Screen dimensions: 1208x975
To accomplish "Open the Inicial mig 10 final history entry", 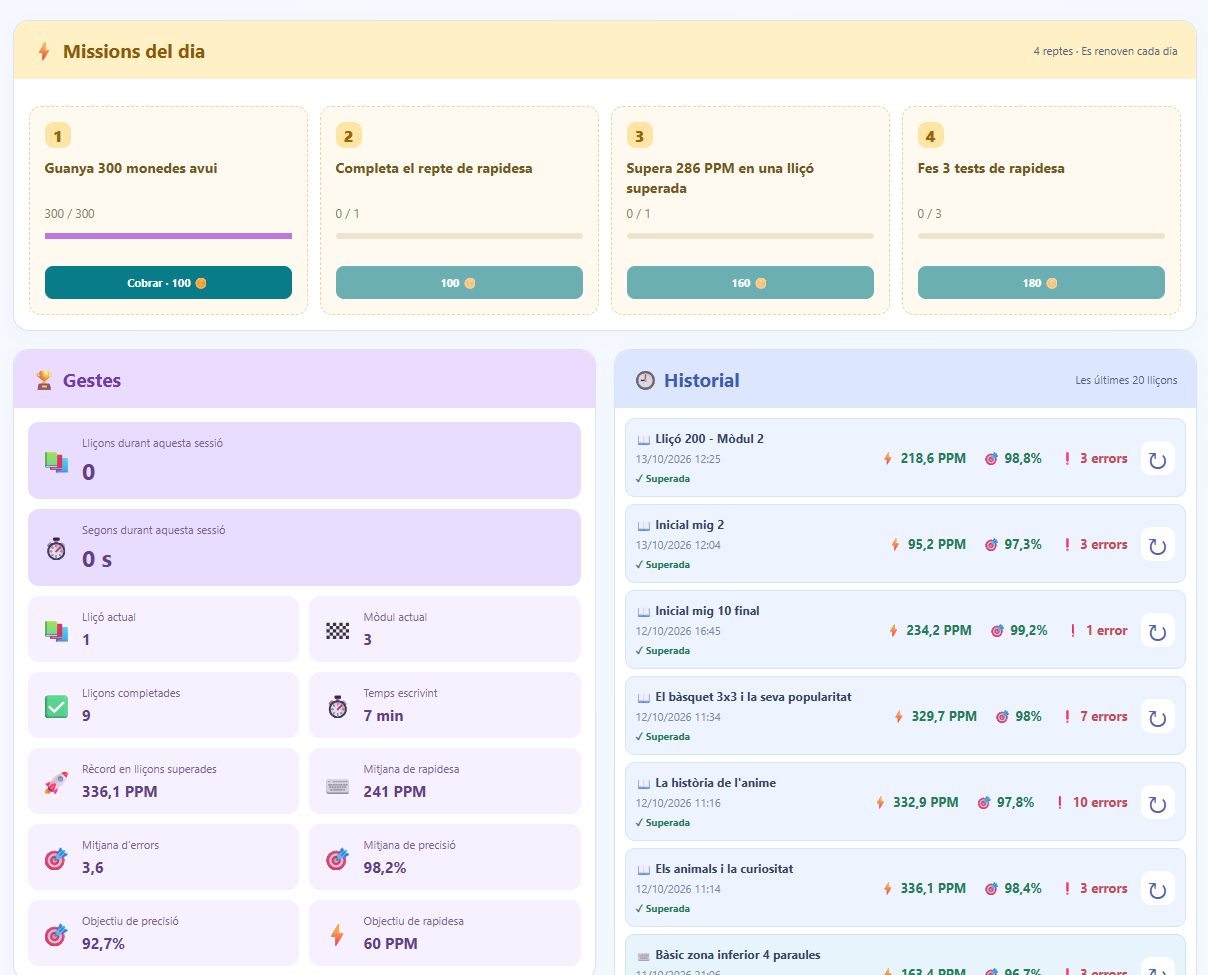I will pos(905,630).
